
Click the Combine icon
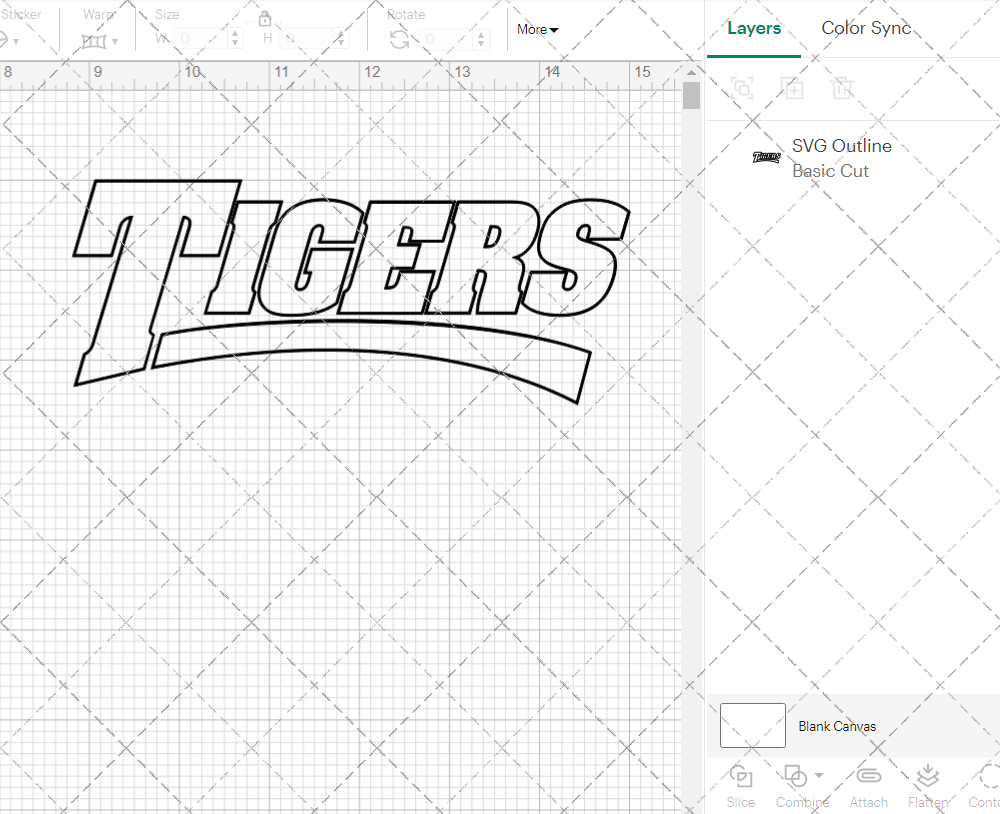click(x=795, y=777)
